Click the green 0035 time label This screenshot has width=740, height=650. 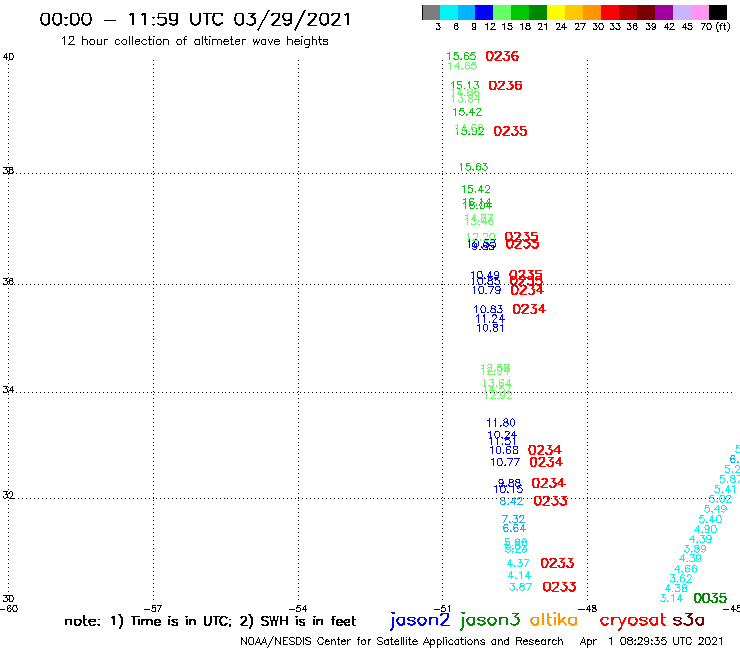(710, 599)
